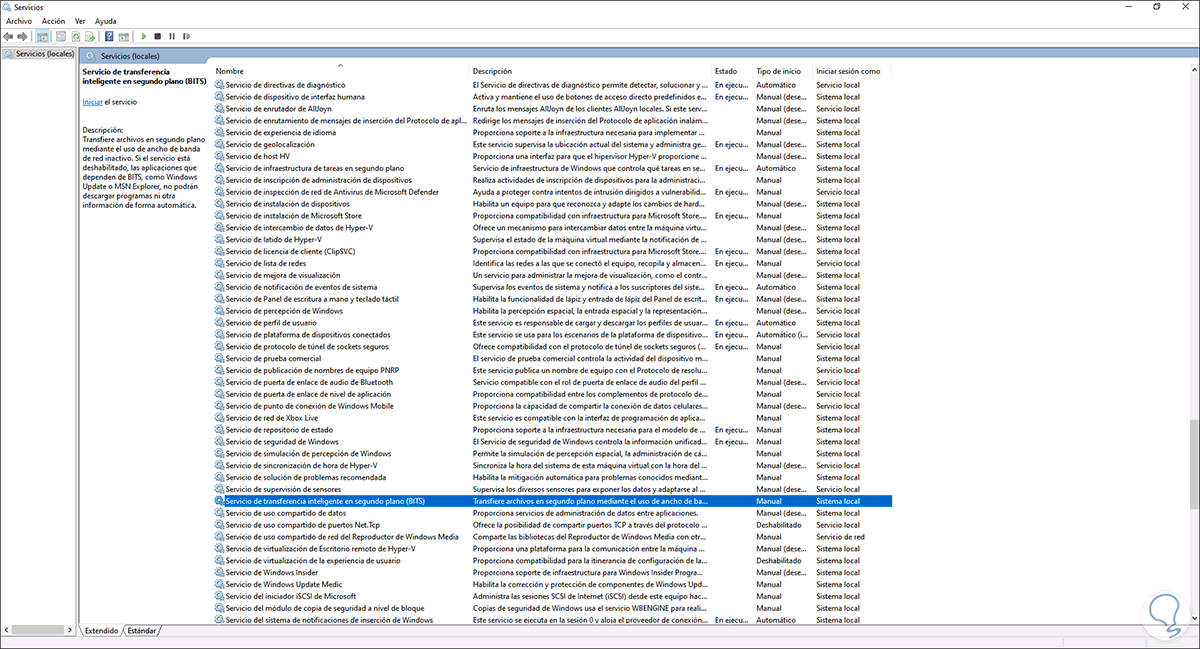Screen dimensions: 1200x649
Task: Select Servicio de publicación de nombres de equipo PNRP
Action: click(552, 370)
